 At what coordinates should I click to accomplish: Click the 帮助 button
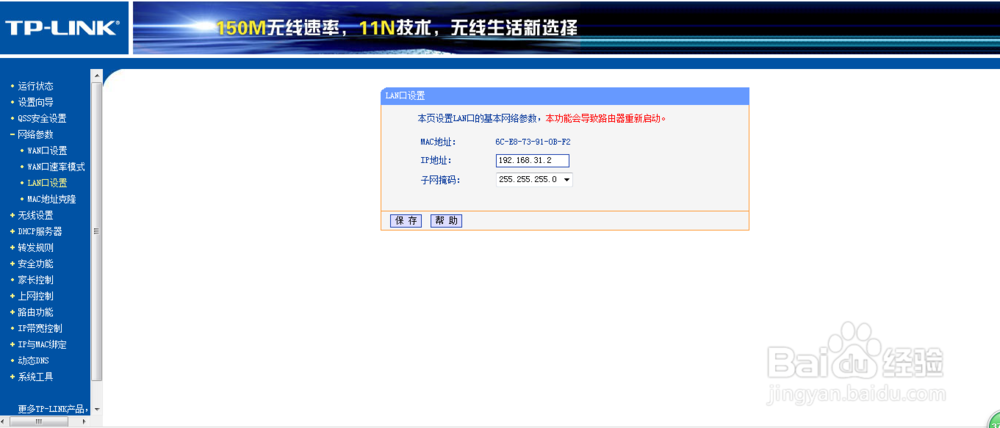[x=446, y=221]
